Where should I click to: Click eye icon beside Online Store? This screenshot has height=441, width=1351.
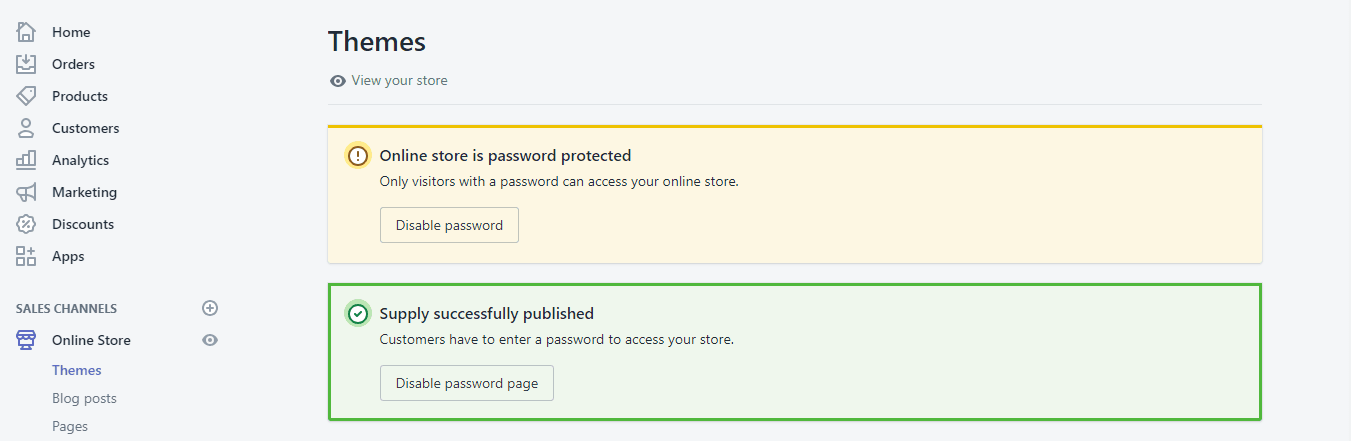click(210, 340)
